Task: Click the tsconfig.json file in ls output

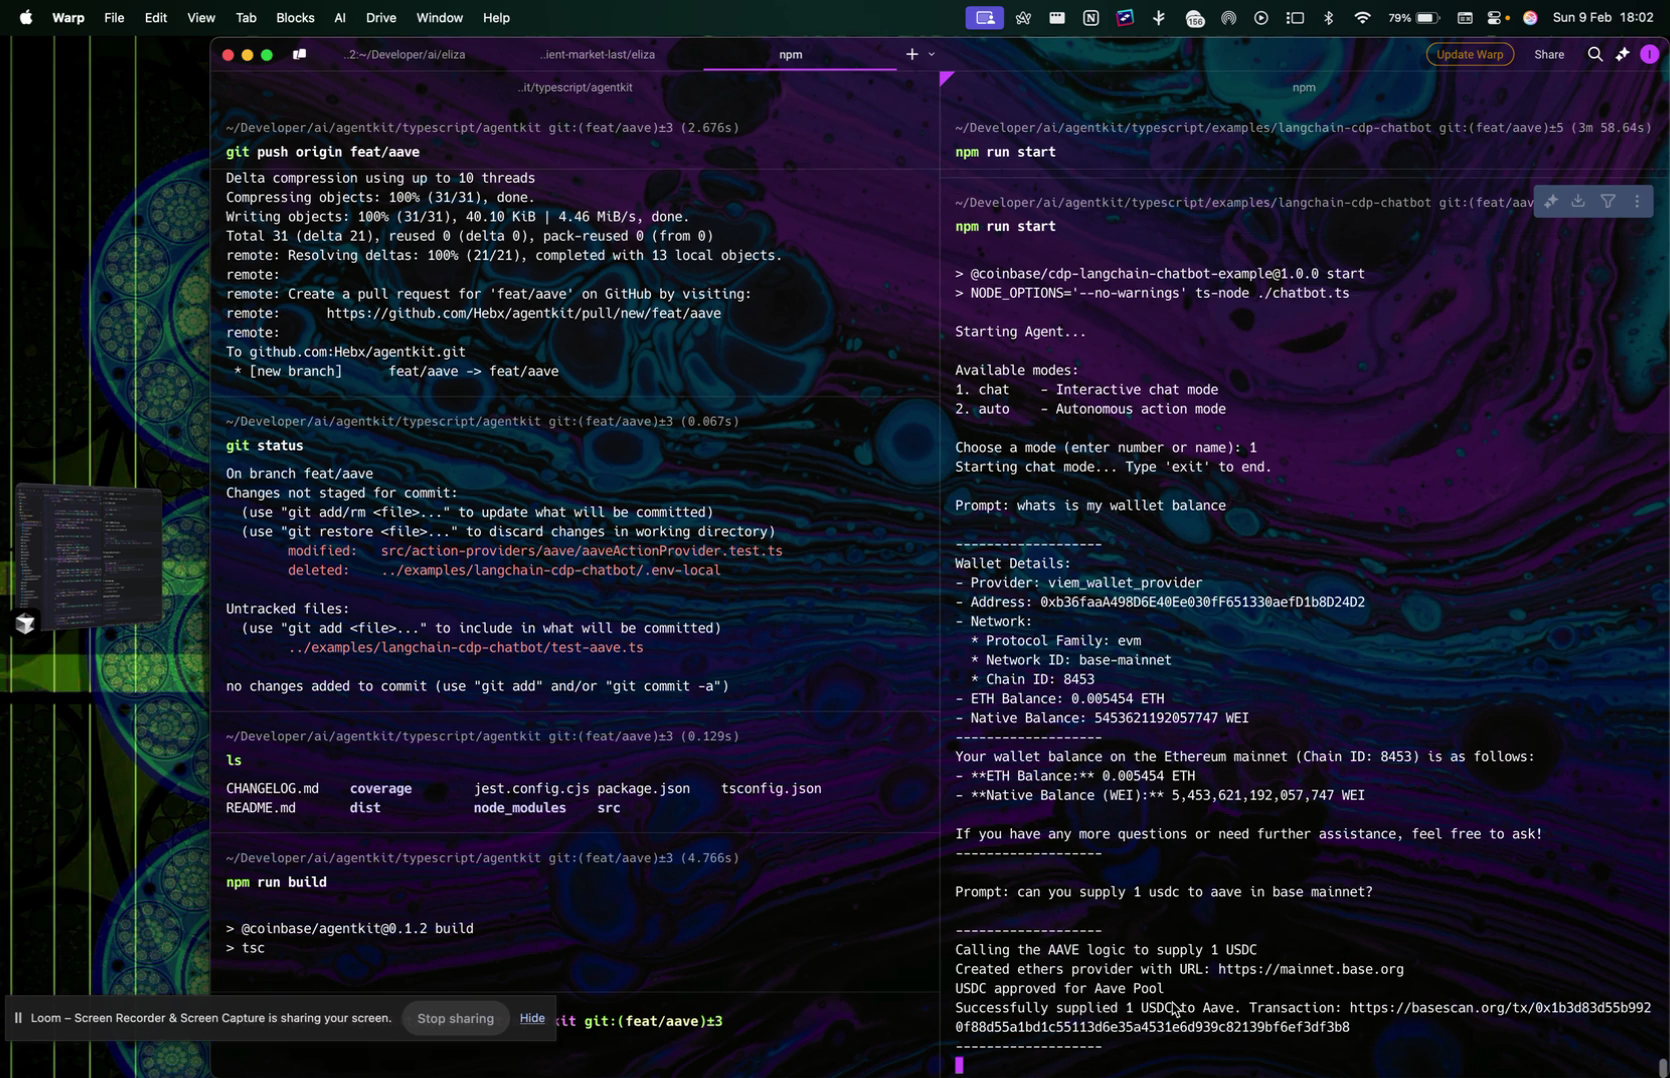Action: [x=771, y=788]
